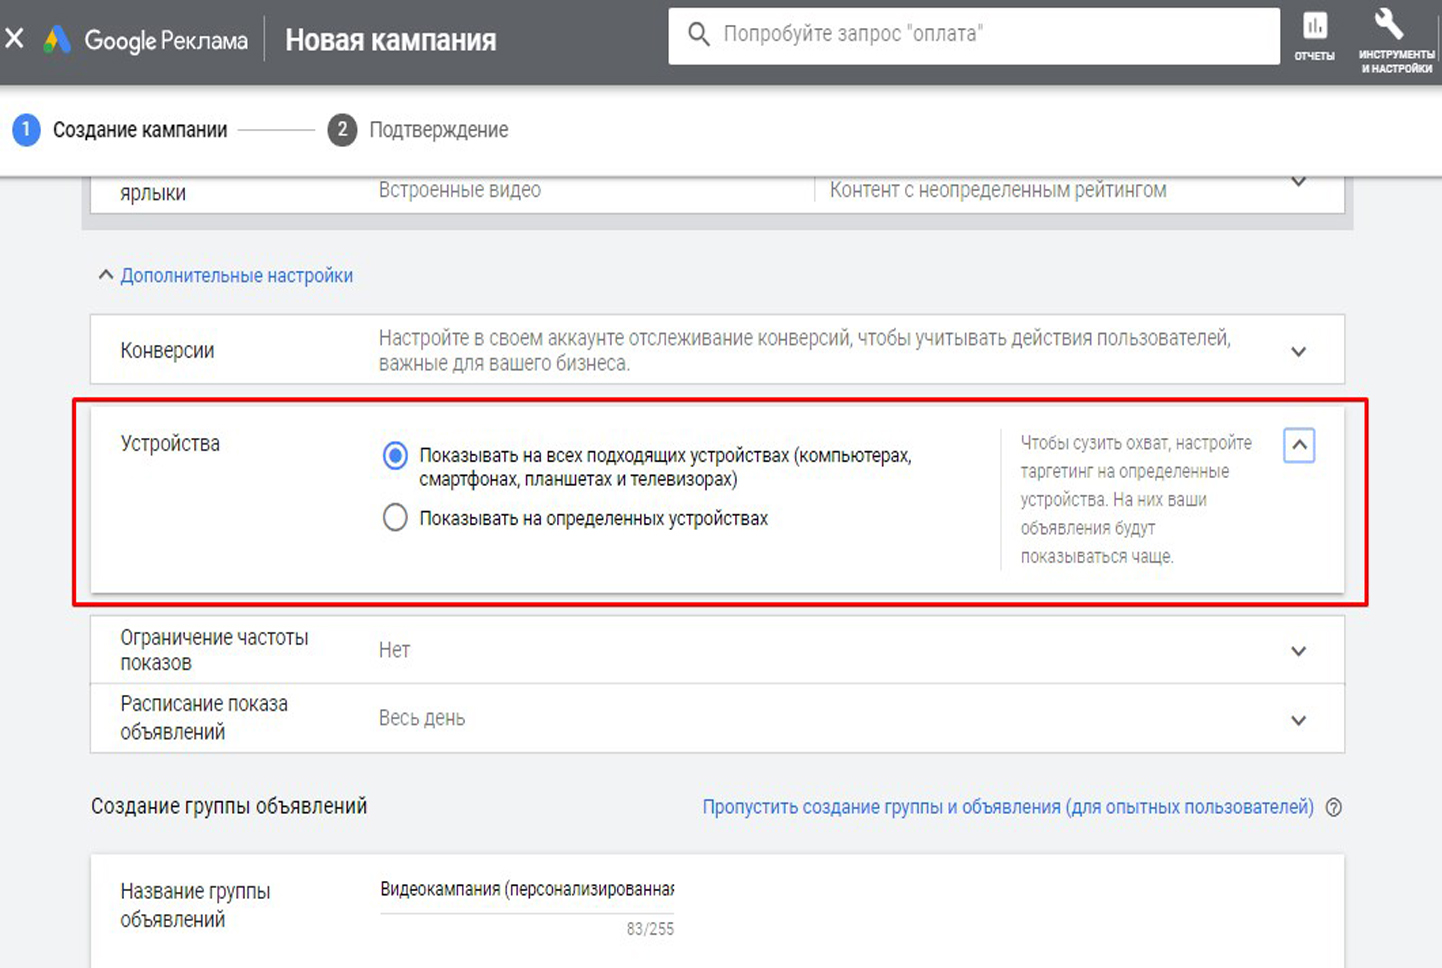Collapse the Устройства section

[x=1298, y=446]
